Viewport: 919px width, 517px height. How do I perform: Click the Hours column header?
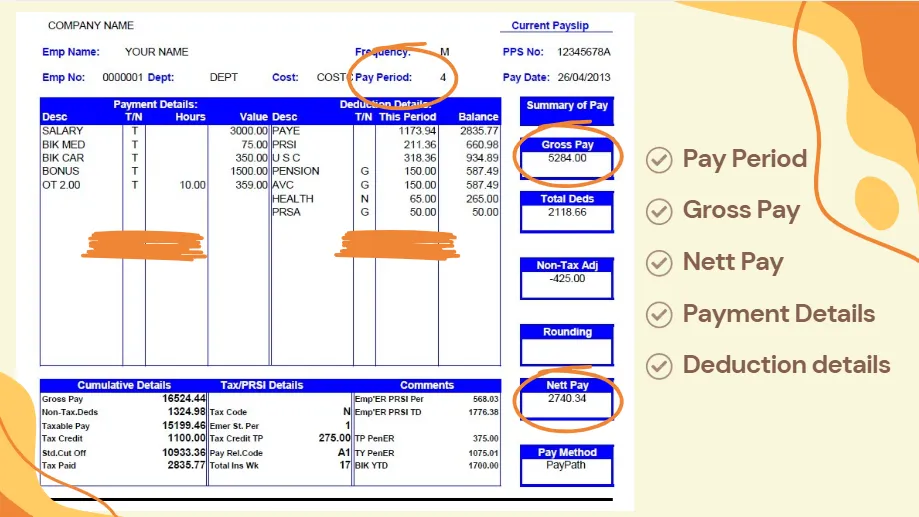click(190, 117)
